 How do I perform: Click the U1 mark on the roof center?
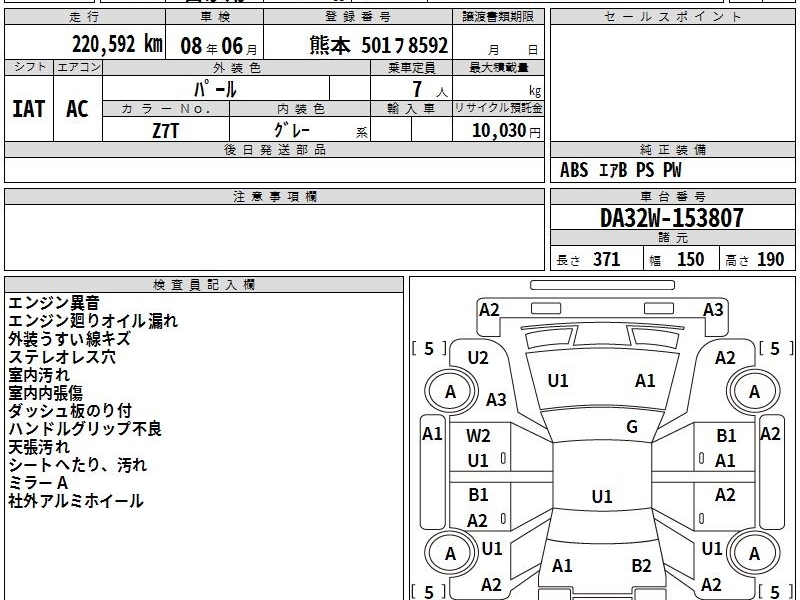pyautogui.click(x=602, y=496)
